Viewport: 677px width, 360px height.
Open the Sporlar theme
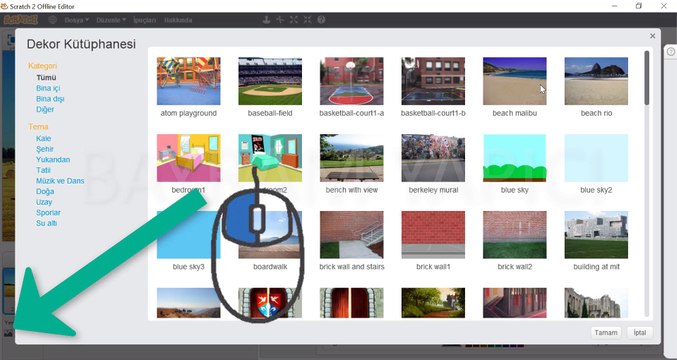point(48,212)
